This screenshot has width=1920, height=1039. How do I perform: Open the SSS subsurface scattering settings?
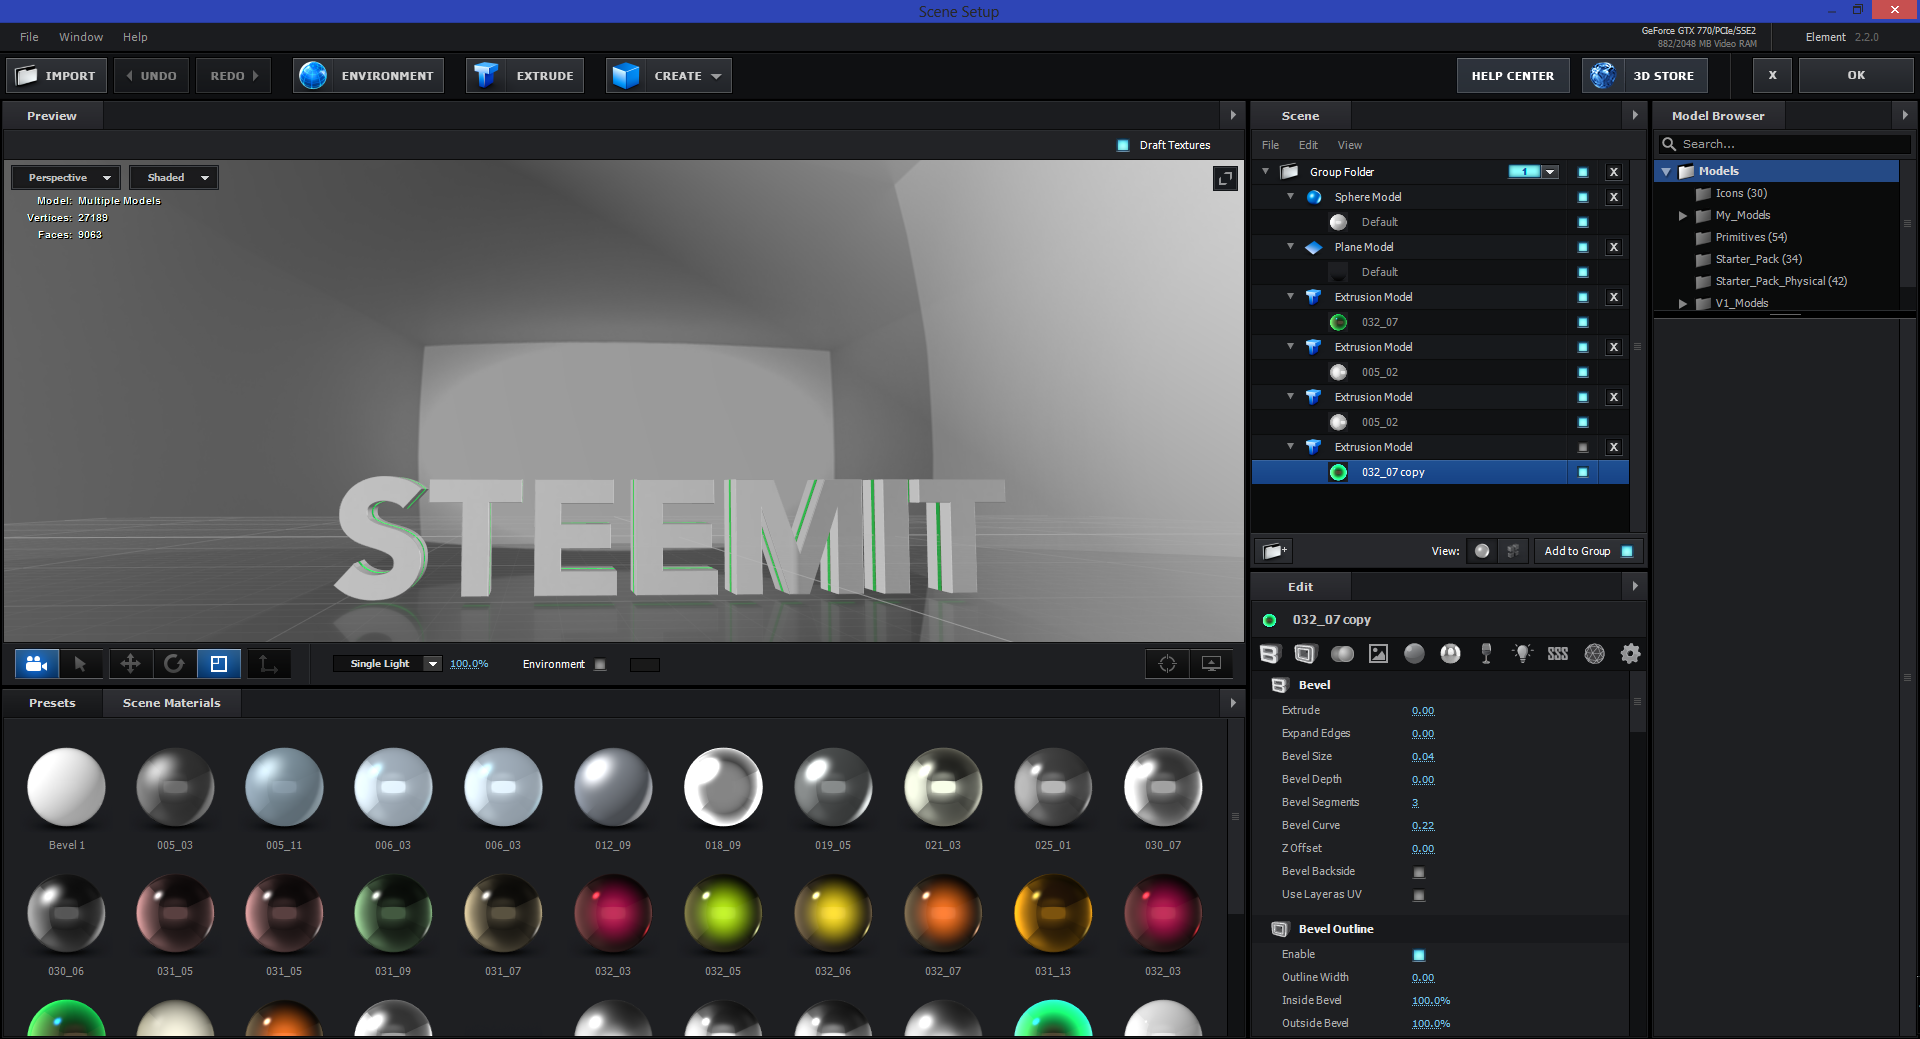[1558, 654]
